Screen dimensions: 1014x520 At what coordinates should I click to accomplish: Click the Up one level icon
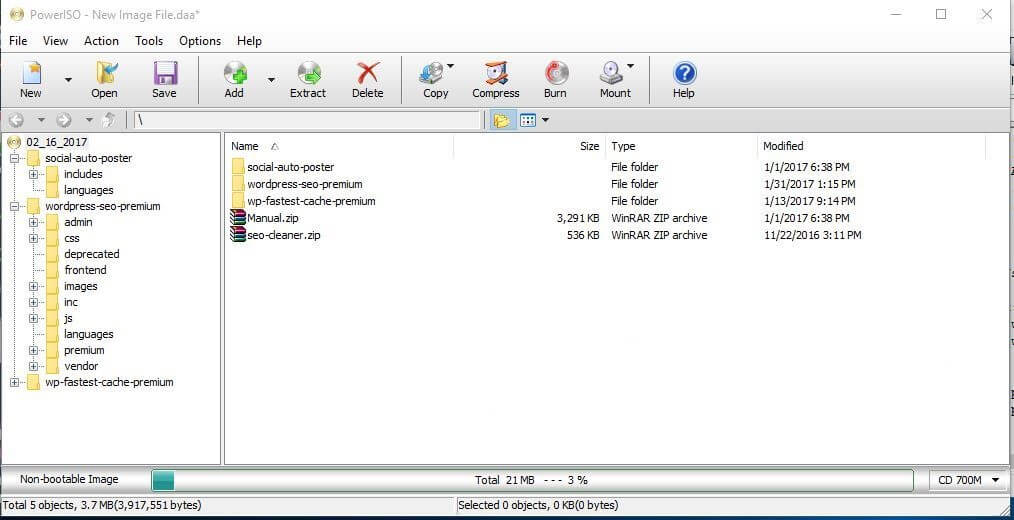[x=109, y=120]
